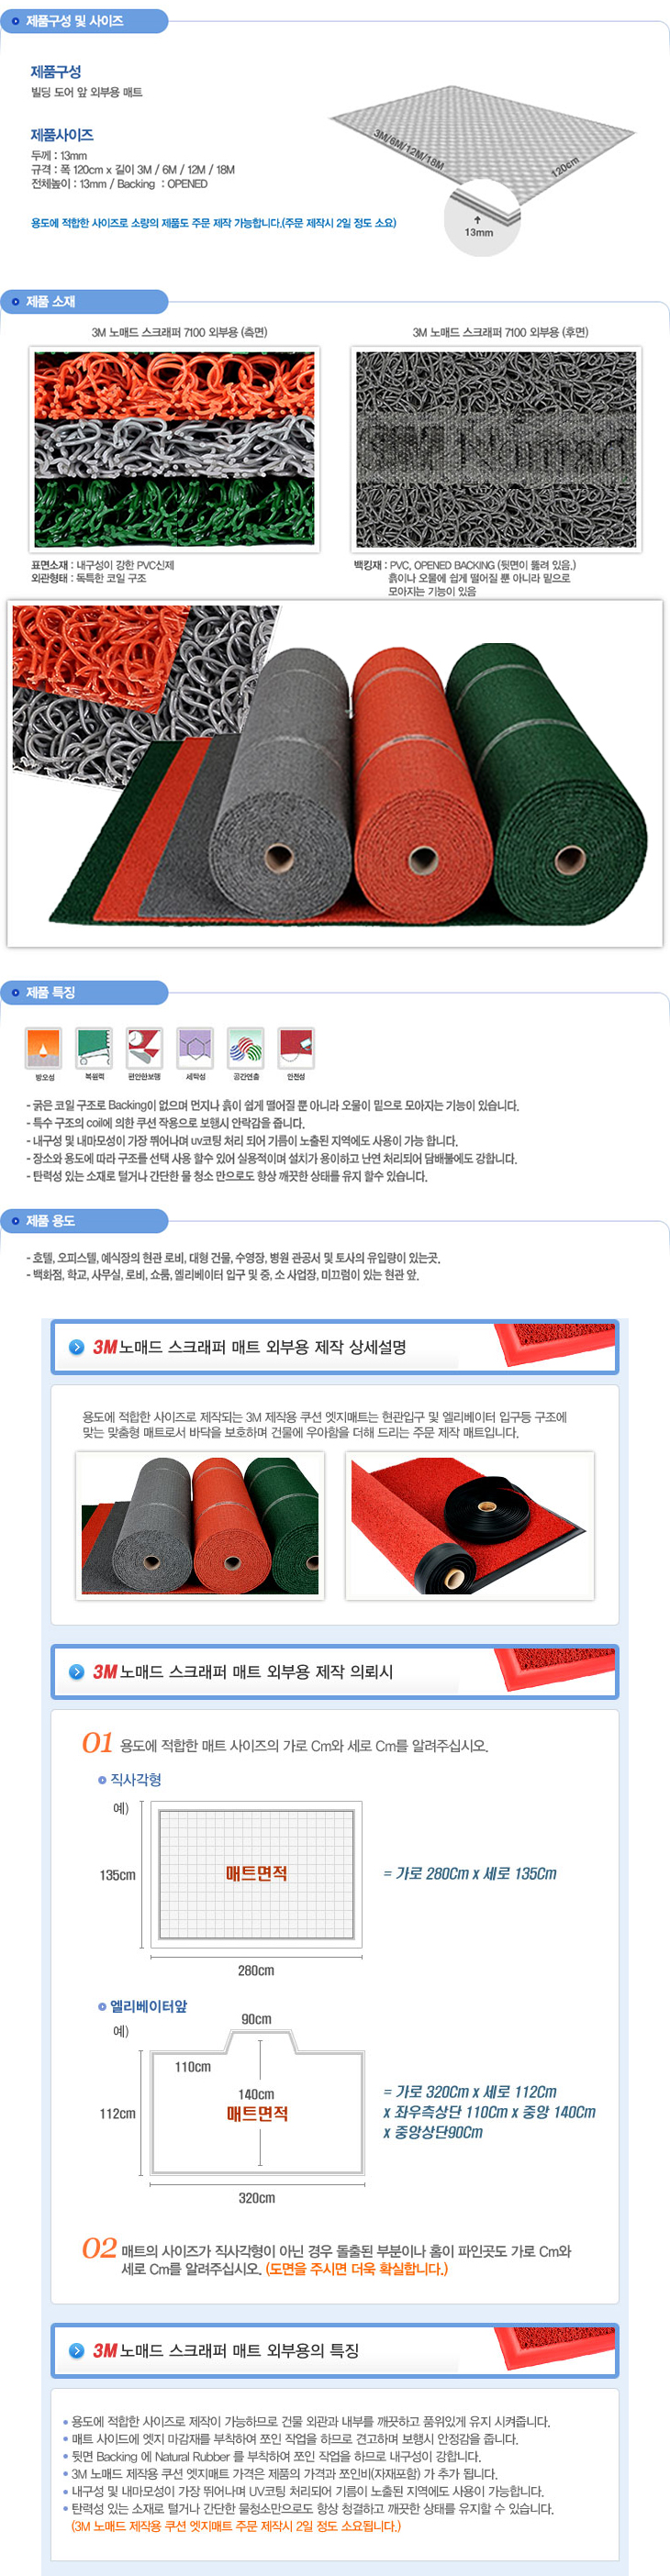Click arrow icon in 제작 상세설명 banner
The image size is (670, 2576).
coord(76,1347)
